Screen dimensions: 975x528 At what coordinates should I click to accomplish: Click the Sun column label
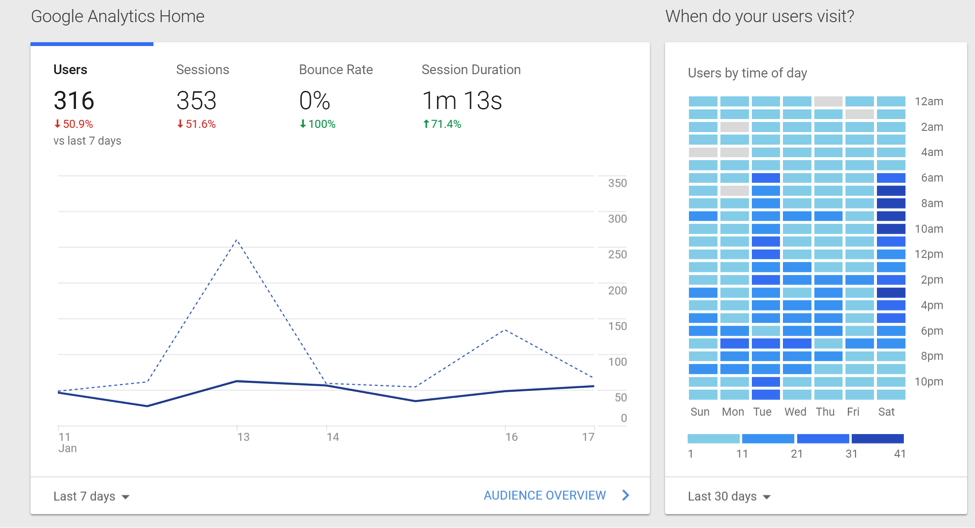[x=700, y=412]
